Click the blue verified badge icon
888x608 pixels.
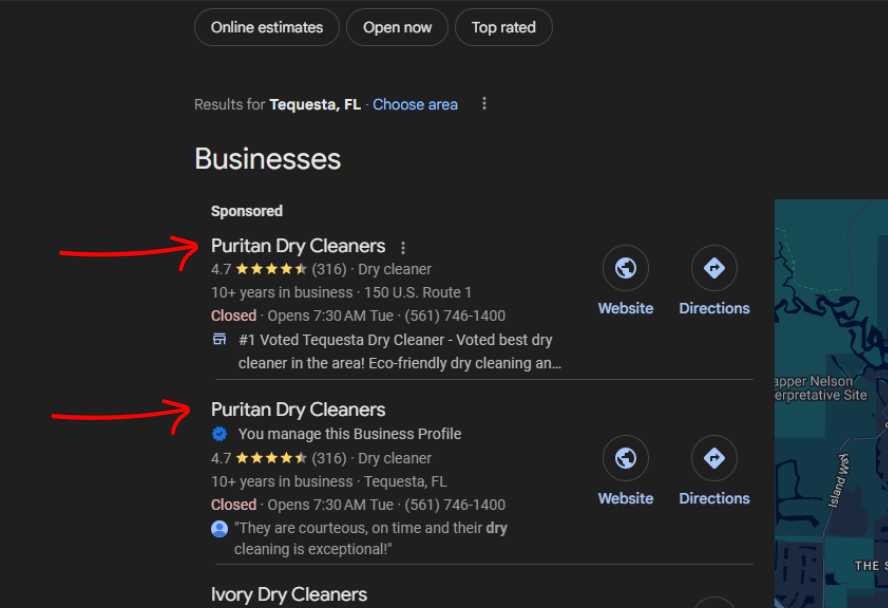click(x=220, y=434)
